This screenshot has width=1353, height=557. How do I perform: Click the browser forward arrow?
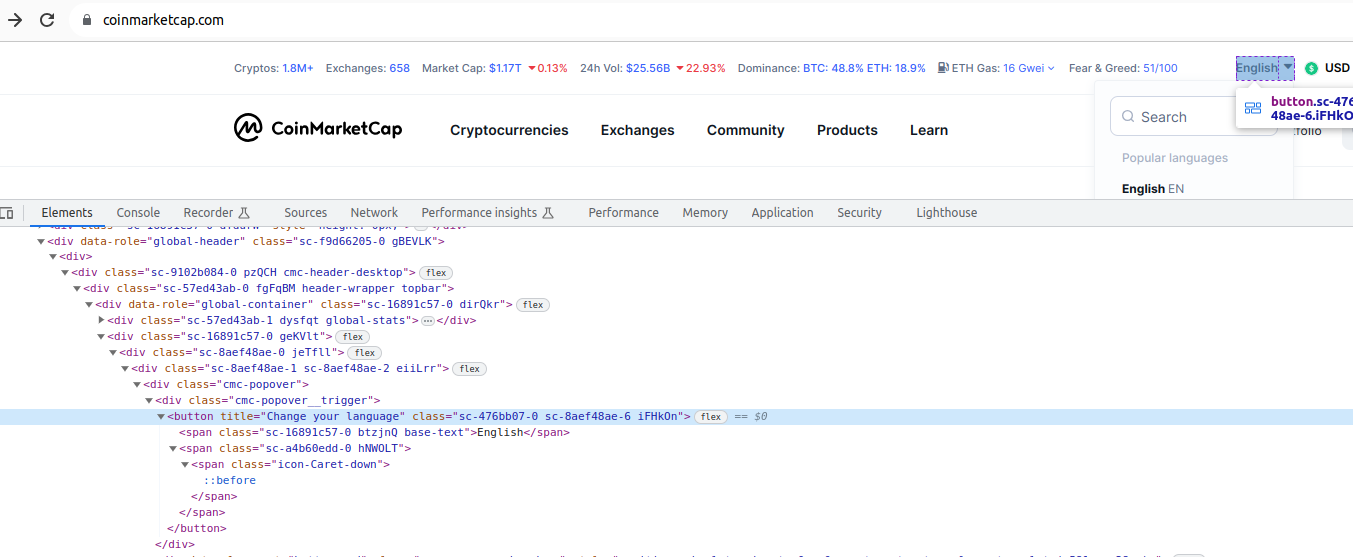pyautogui.click(x=15, y=20)
